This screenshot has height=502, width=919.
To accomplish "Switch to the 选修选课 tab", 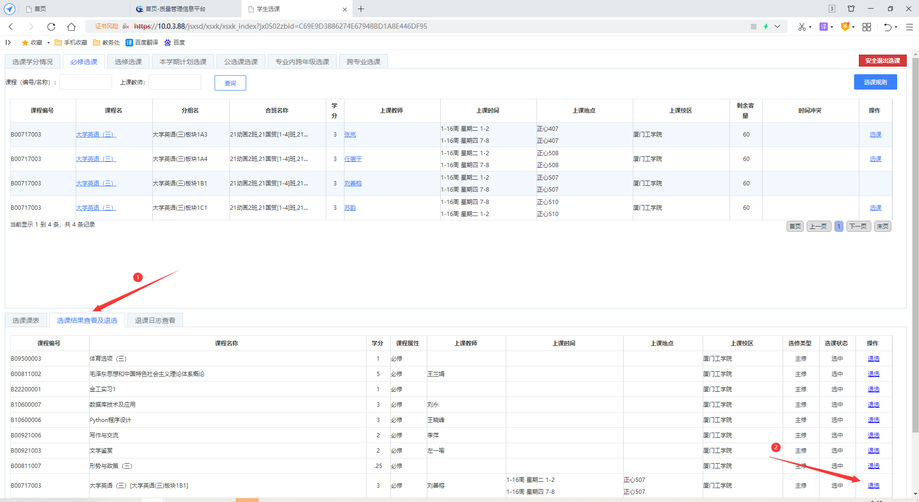I will [128, 62].
